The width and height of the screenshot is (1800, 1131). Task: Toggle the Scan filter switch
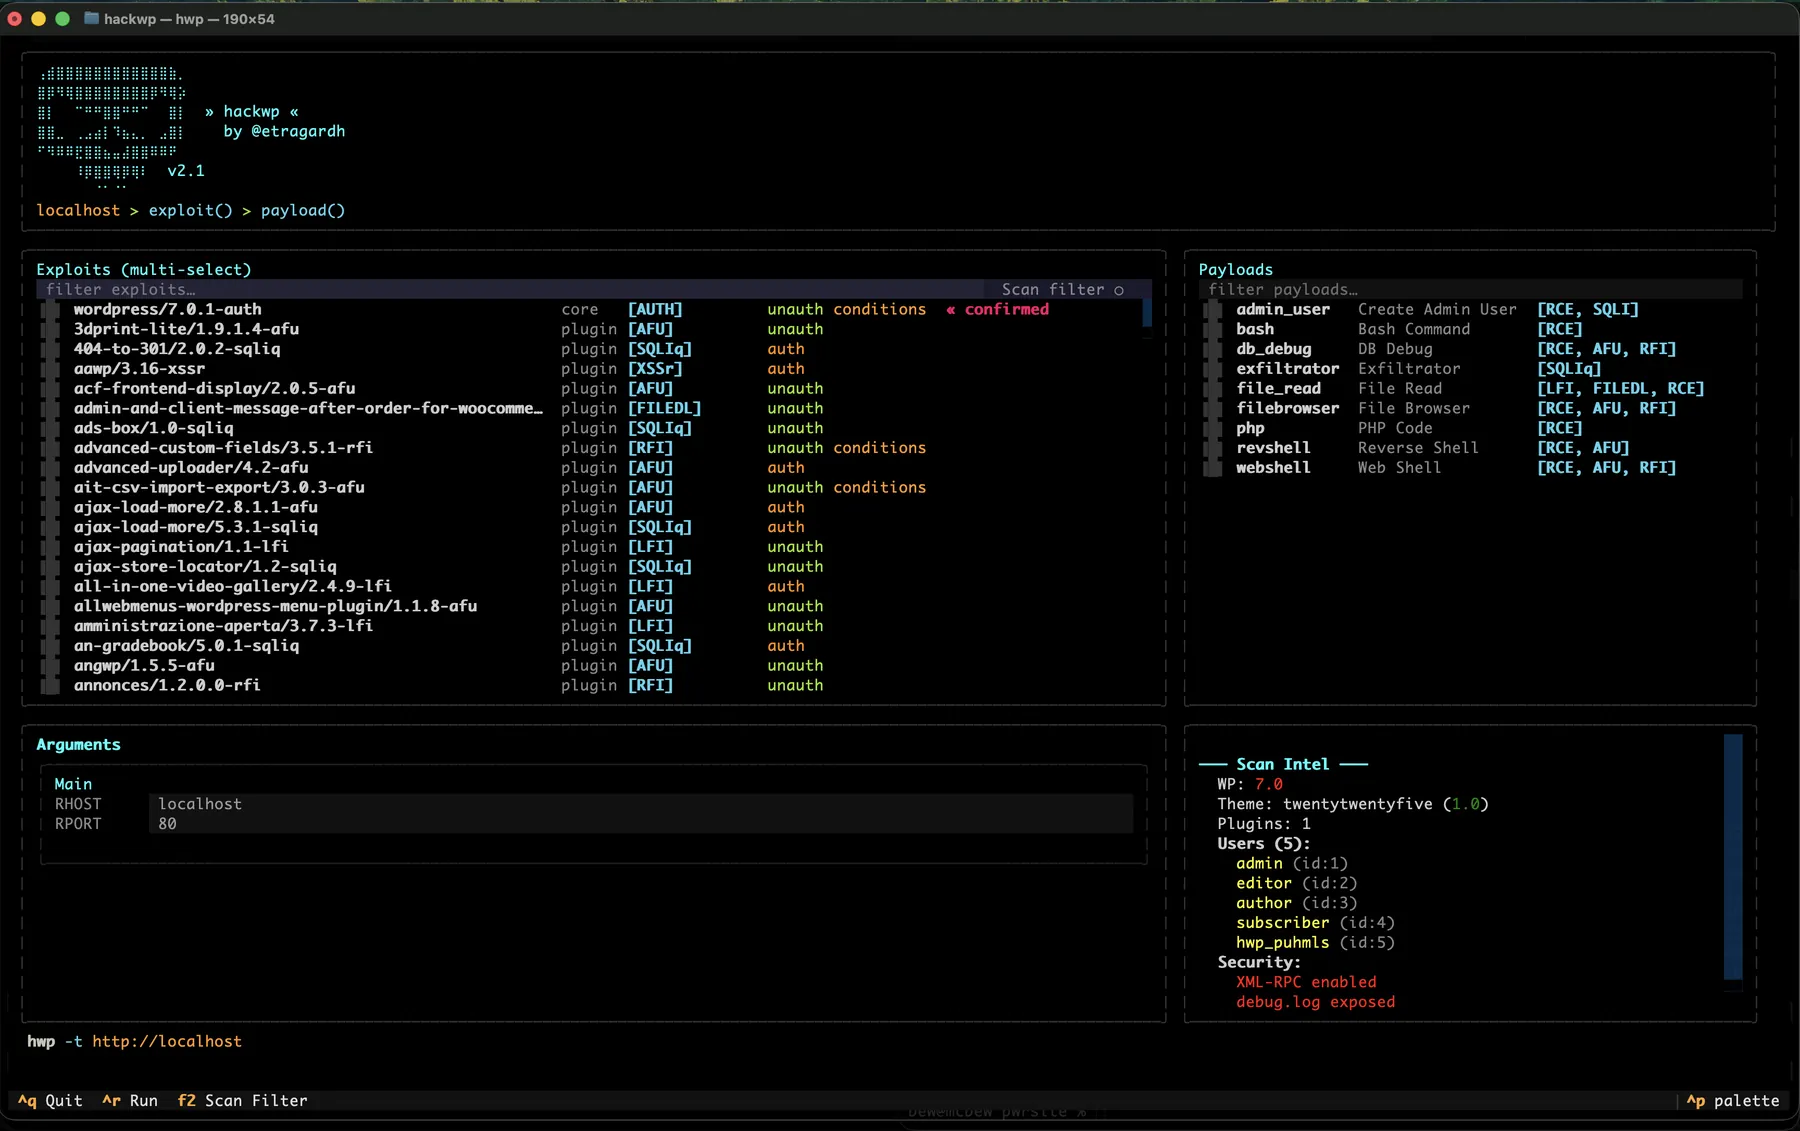pos(1064,290)
